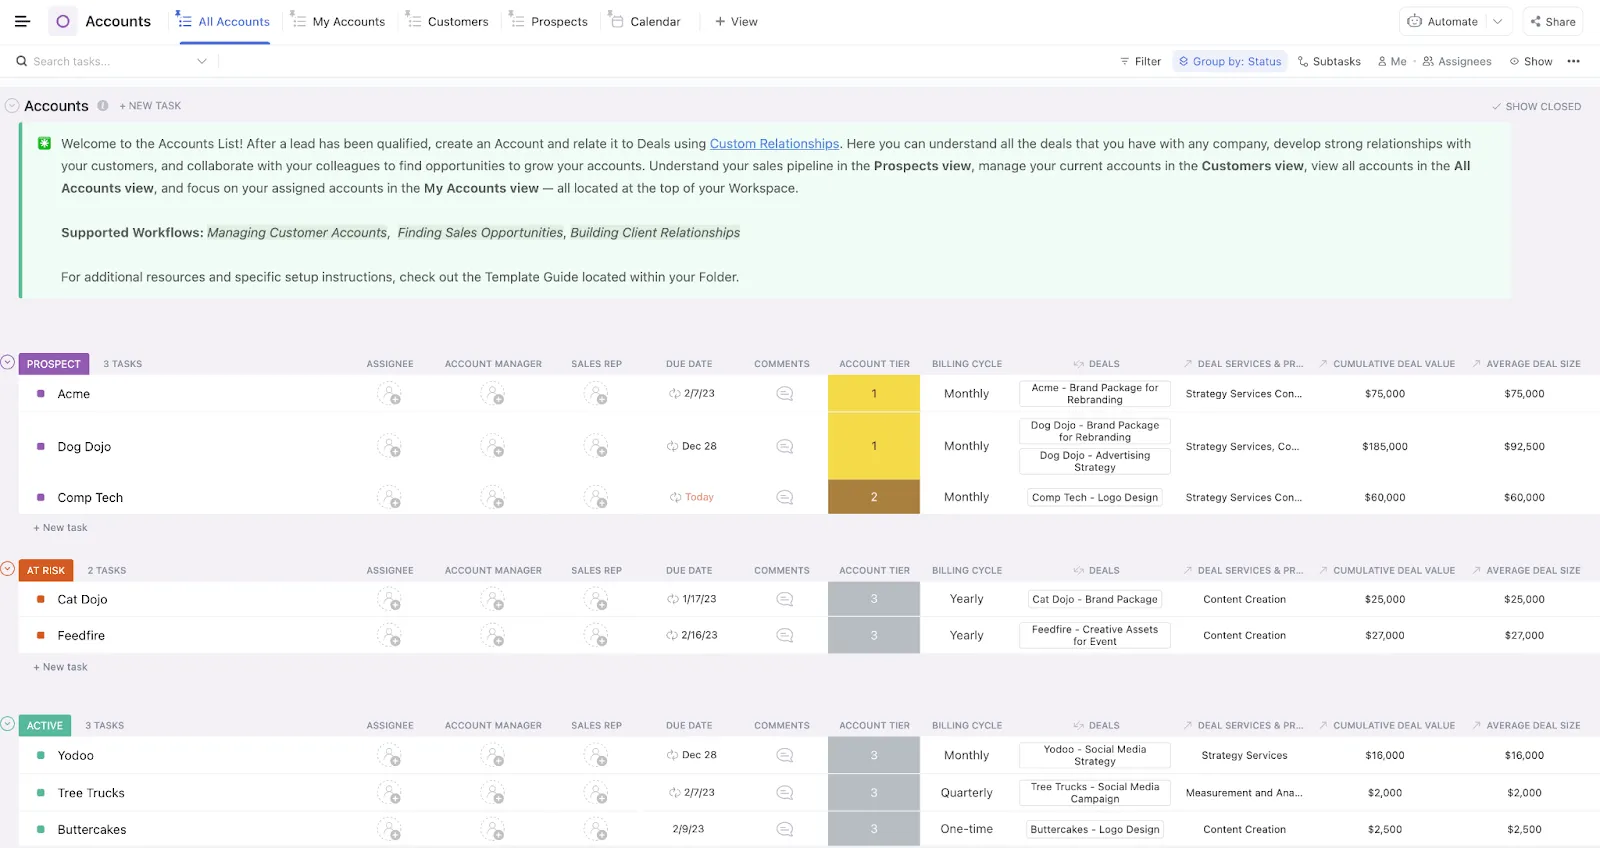Click the more options ellipsis icon
This screenshot has width=1600, height=848.
[1573, 61]
